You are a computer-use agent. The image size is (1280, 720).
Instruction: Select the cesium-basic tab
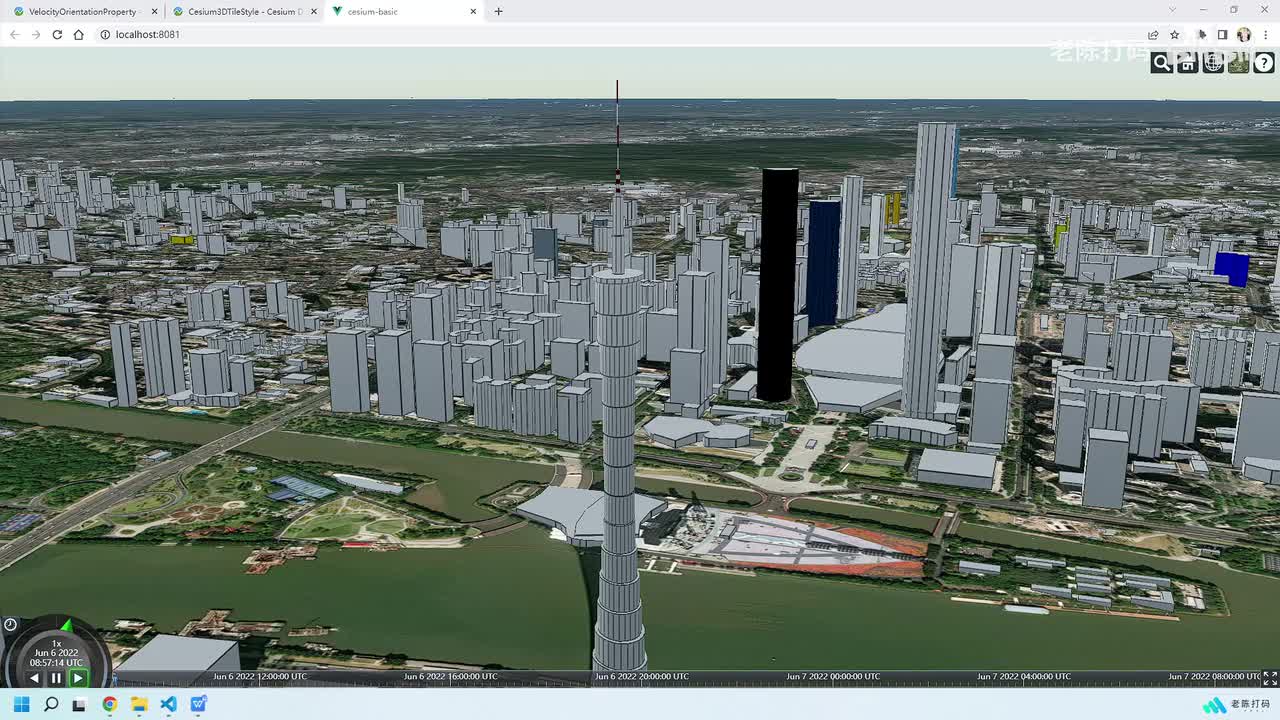(402, 12)
